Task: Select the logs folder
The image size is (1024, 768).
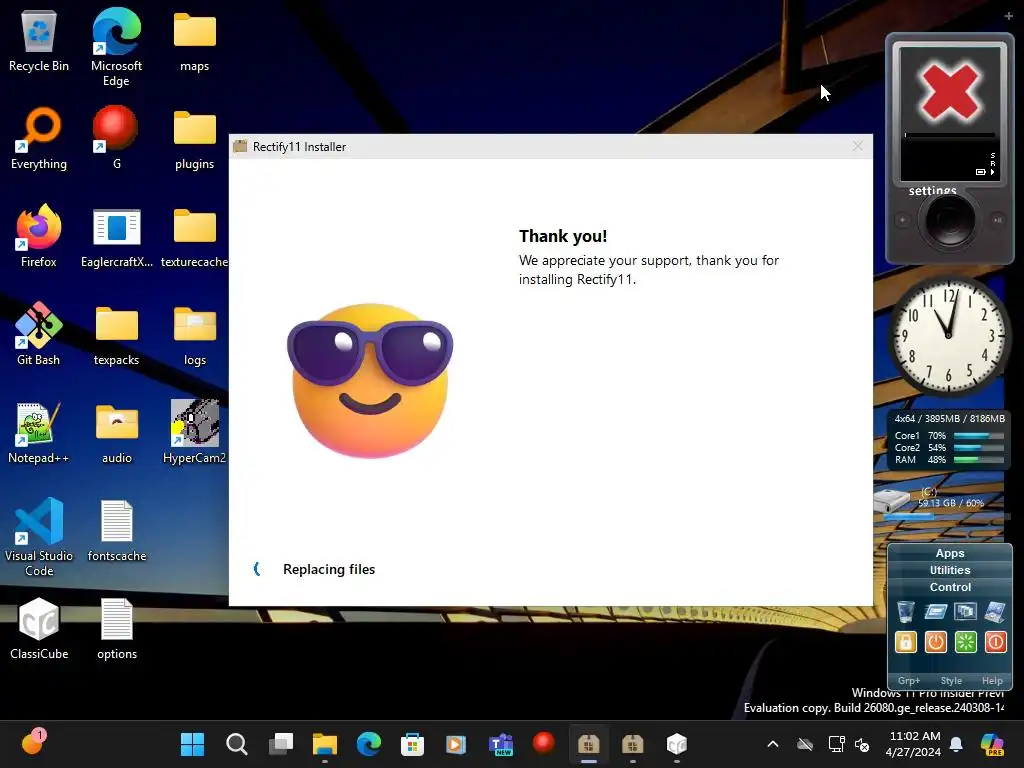Action: (195, 335)
